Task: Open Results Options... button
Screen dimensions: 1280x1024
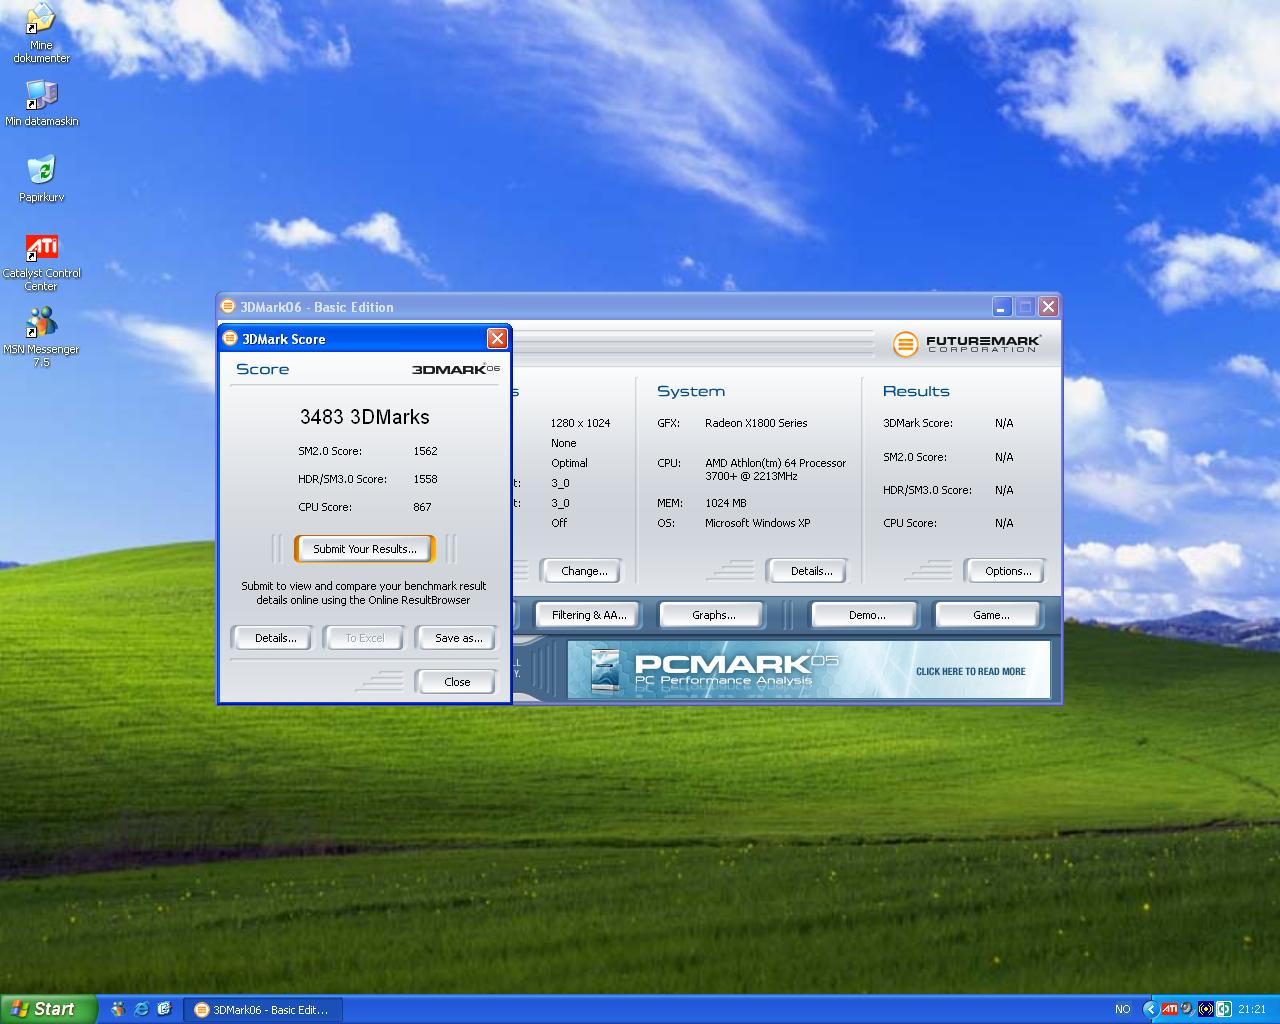Action: (x=1006, y=571)
